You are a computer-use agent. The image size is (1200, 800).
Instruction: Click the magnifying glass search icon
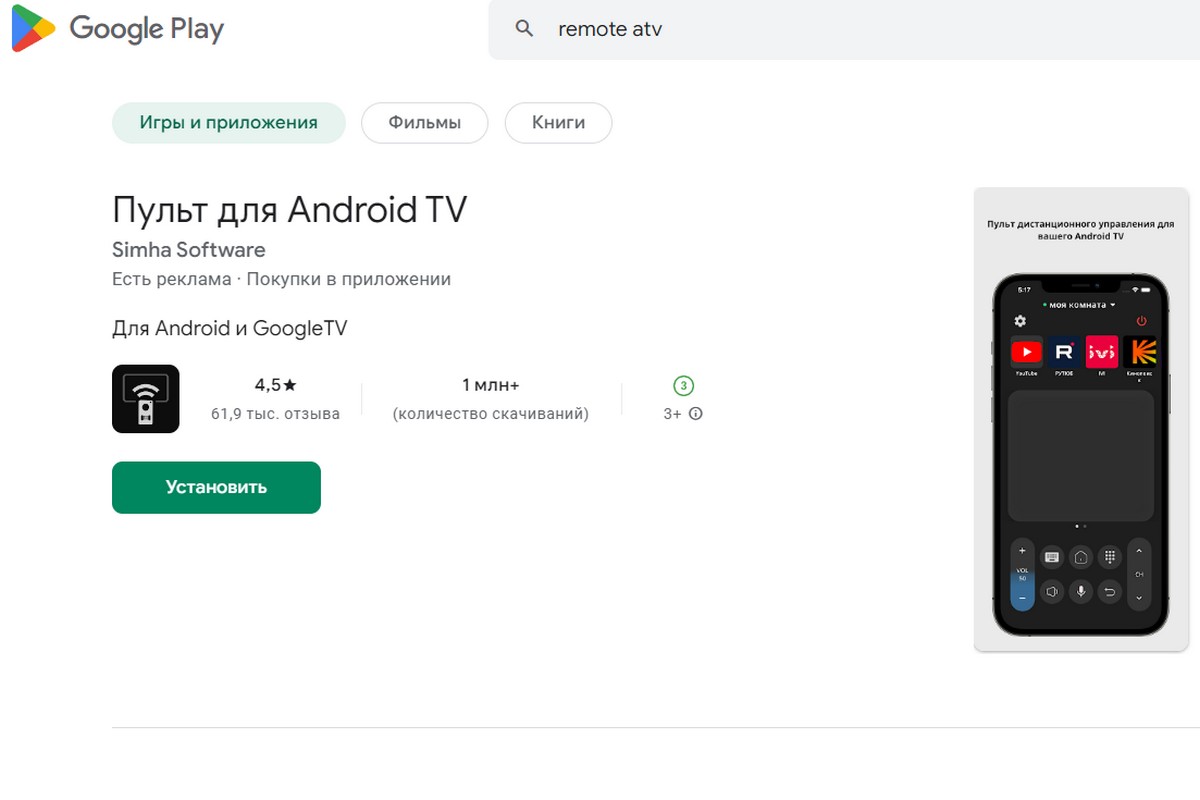pos(524,29)
